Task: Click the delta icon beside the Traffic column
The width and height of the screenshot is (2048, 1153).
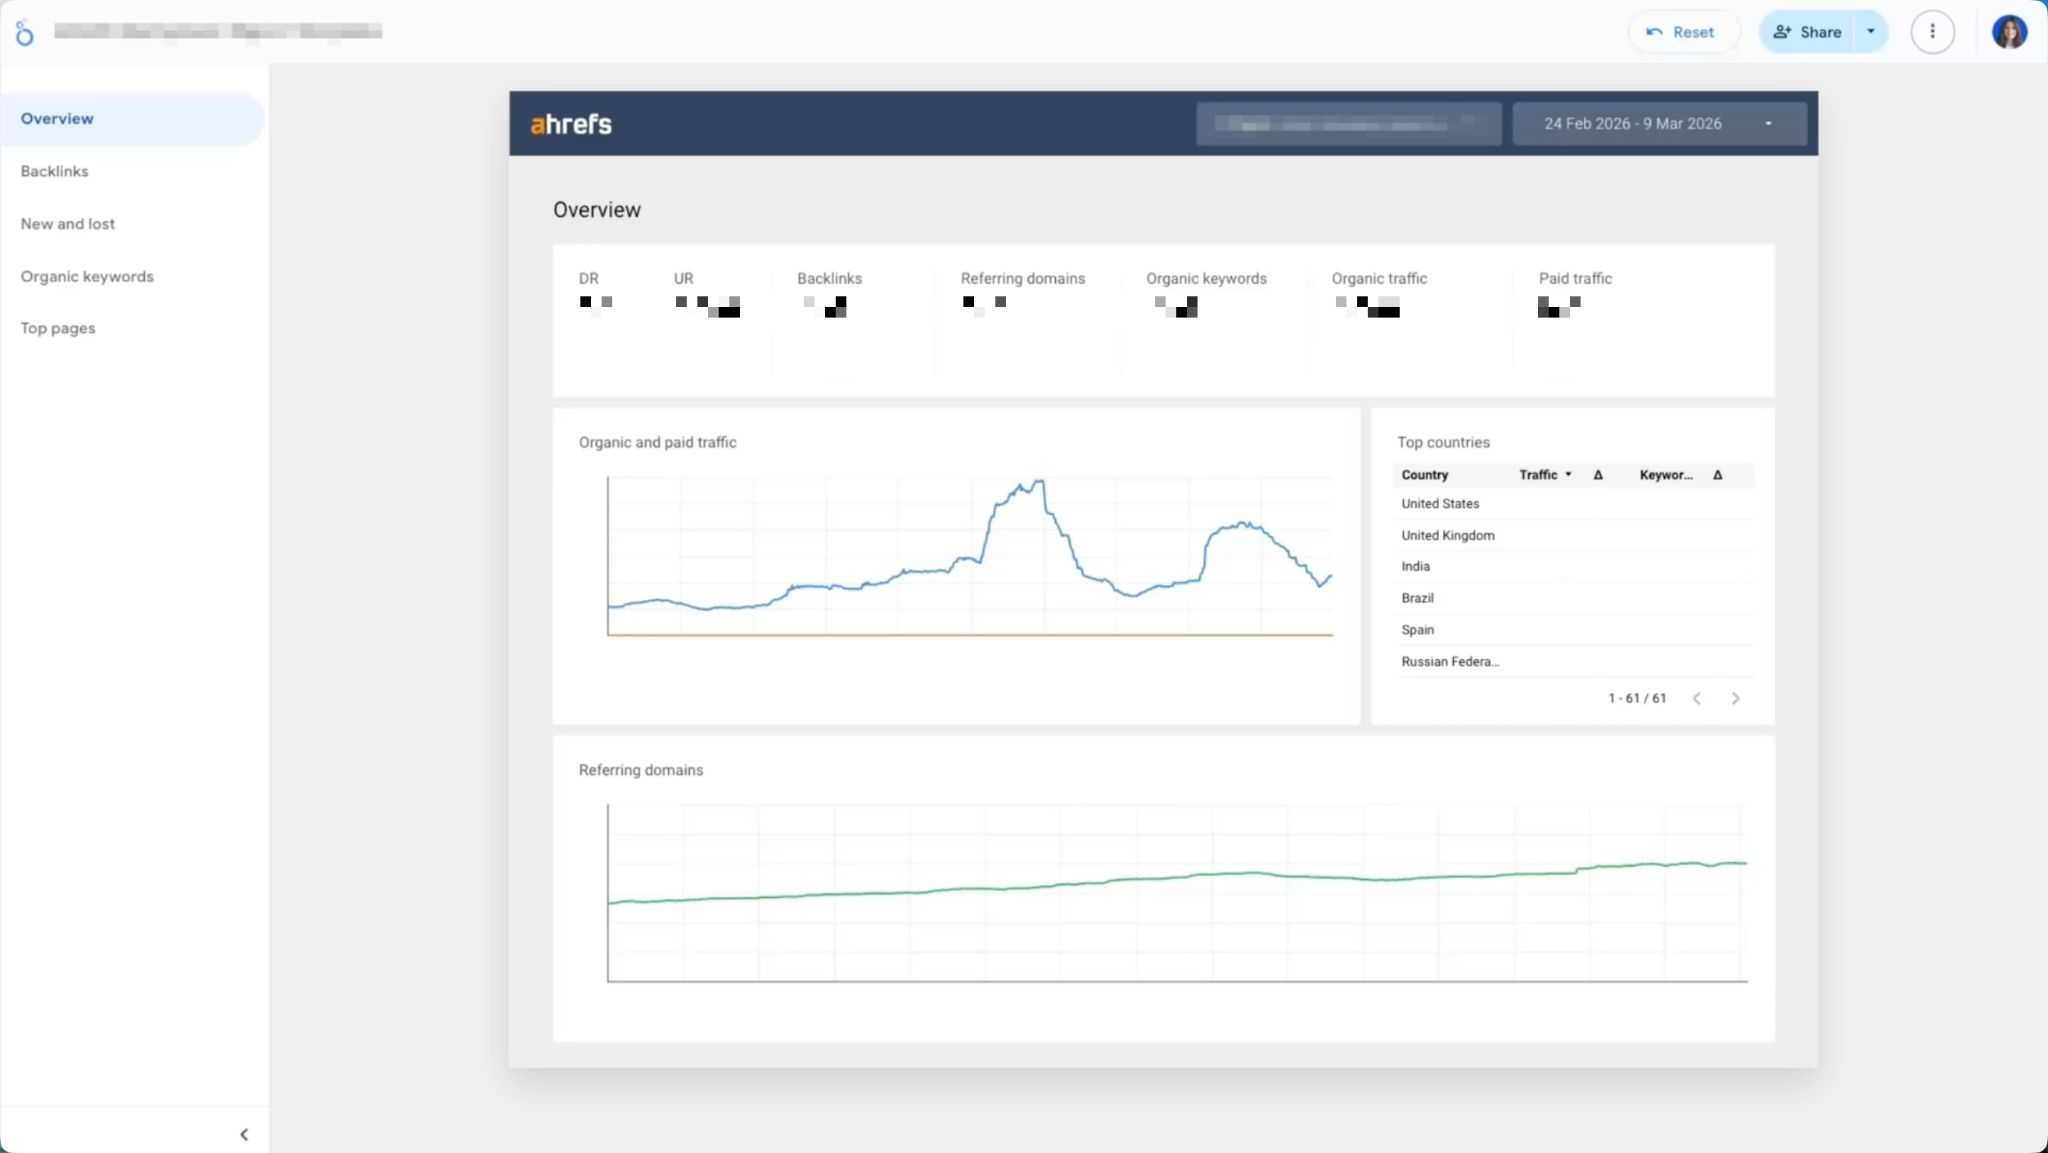Action: click(x=1597, y=475)
